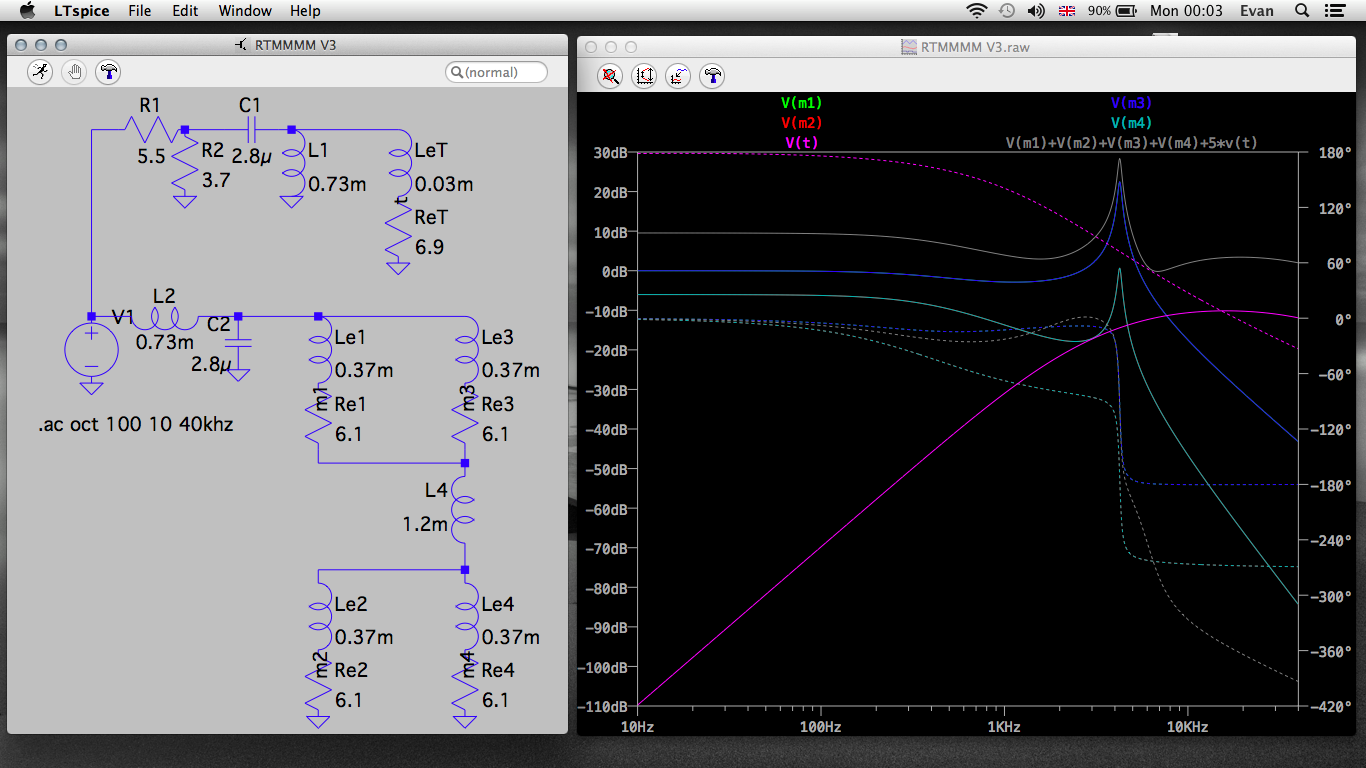Open the File menu
1366x768 pixels.
(x=140, y=11)
